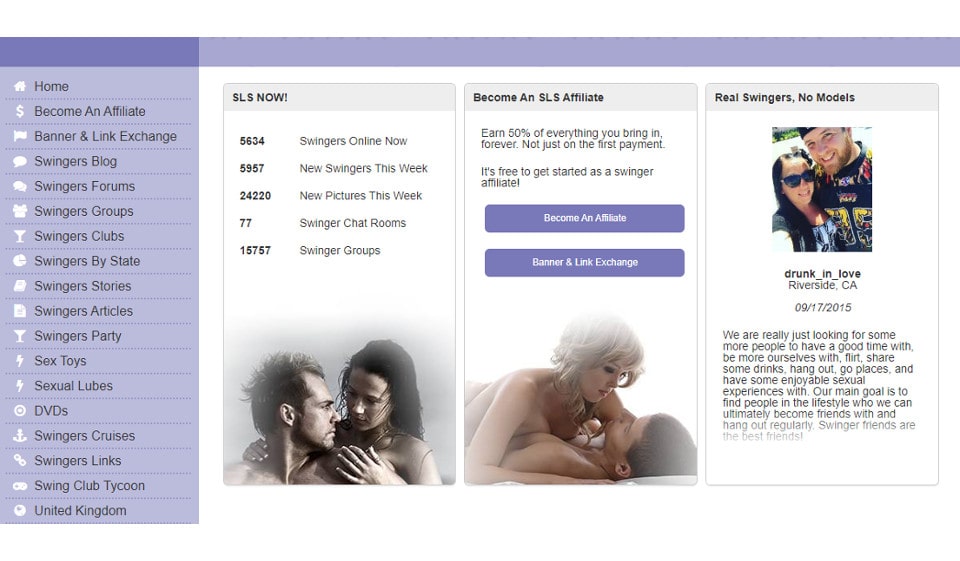Click the speech bubble icon for Blog
The height and width of the screenshot is (561, 960).
pos(20,162)
